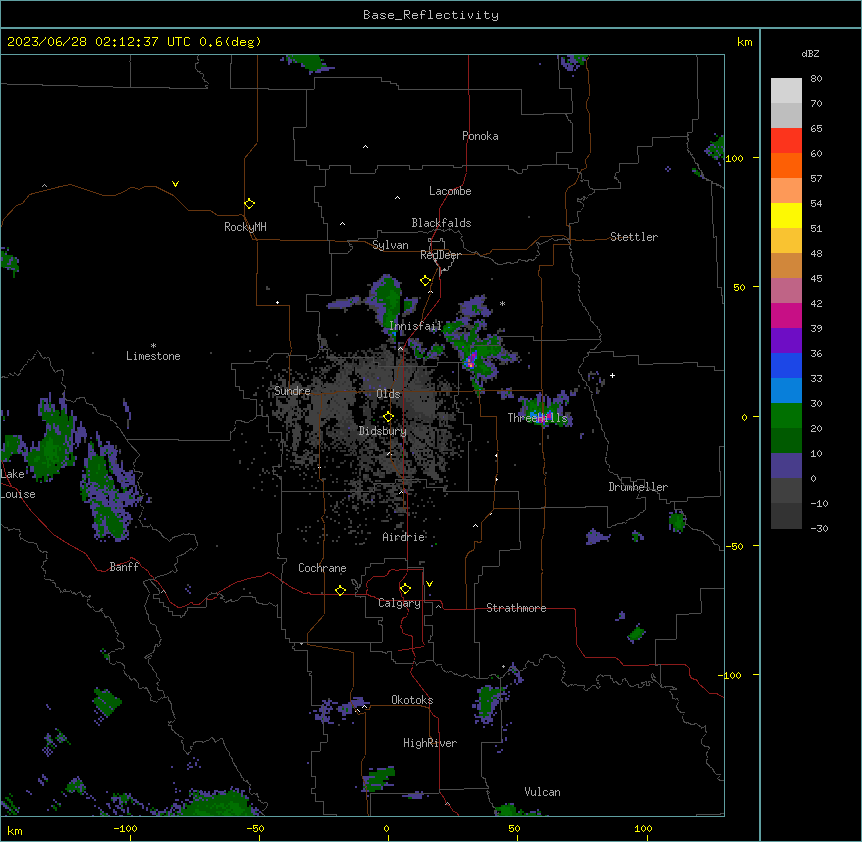This screenshot has width=862, height=842.
Task: Click the 100 label on the bottom axis
Action: (x=643, y=828)
